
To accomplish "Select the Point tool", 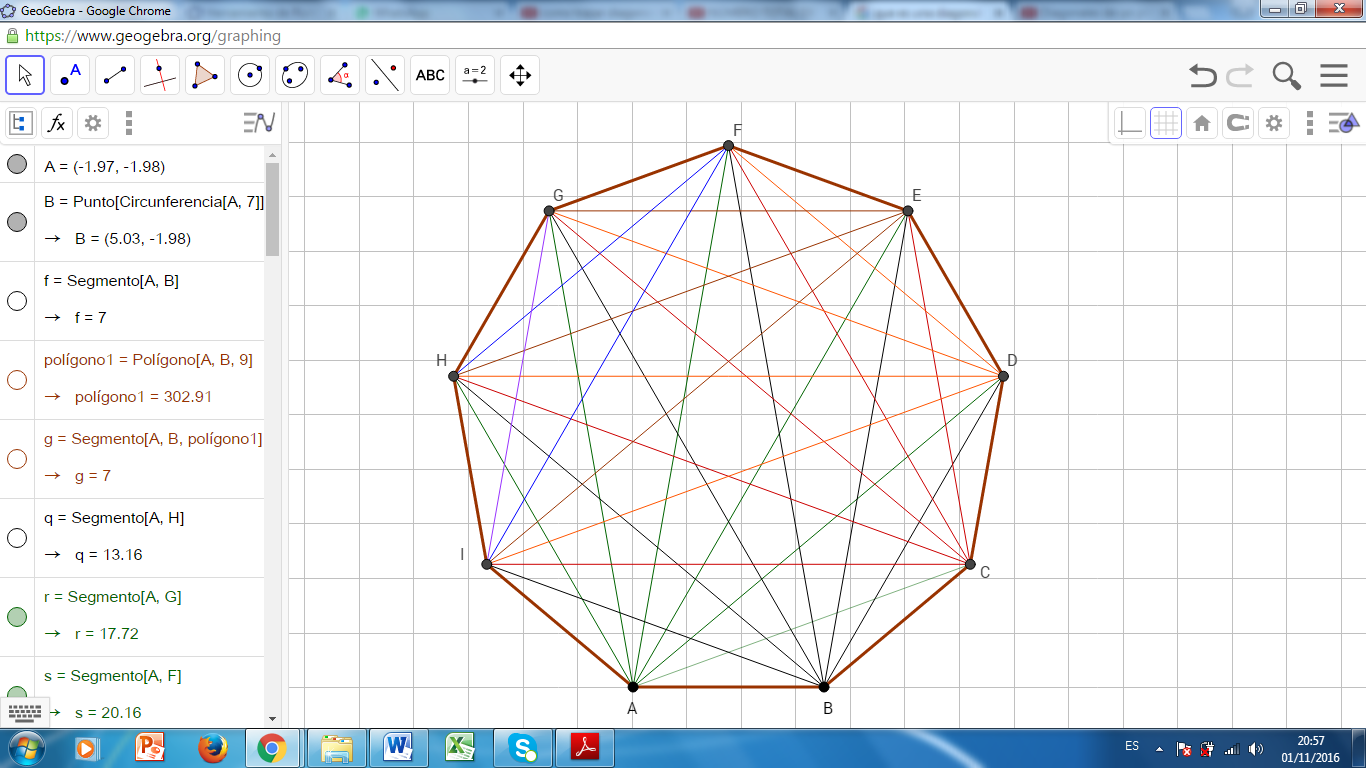I will click(x=70, y=75).
